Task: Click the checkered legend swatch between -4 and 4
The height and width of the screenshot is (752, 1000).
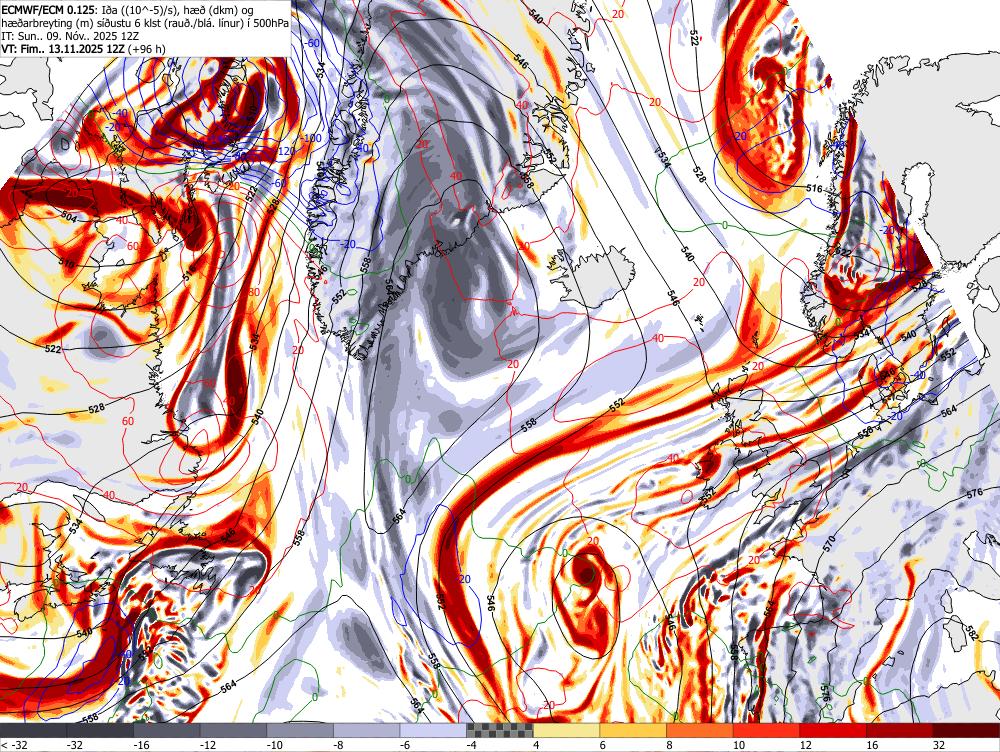Action: 500,730
